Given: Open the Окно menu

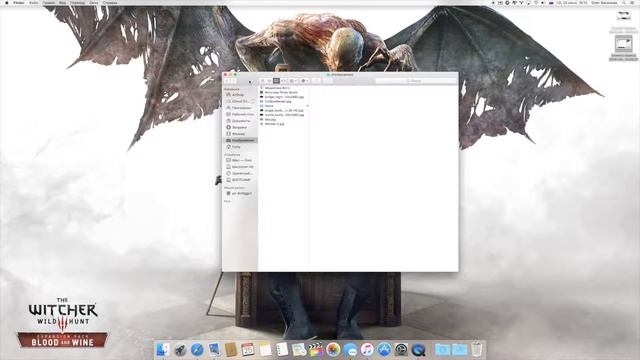Looking at the screenshot, I should click(94, 2).
